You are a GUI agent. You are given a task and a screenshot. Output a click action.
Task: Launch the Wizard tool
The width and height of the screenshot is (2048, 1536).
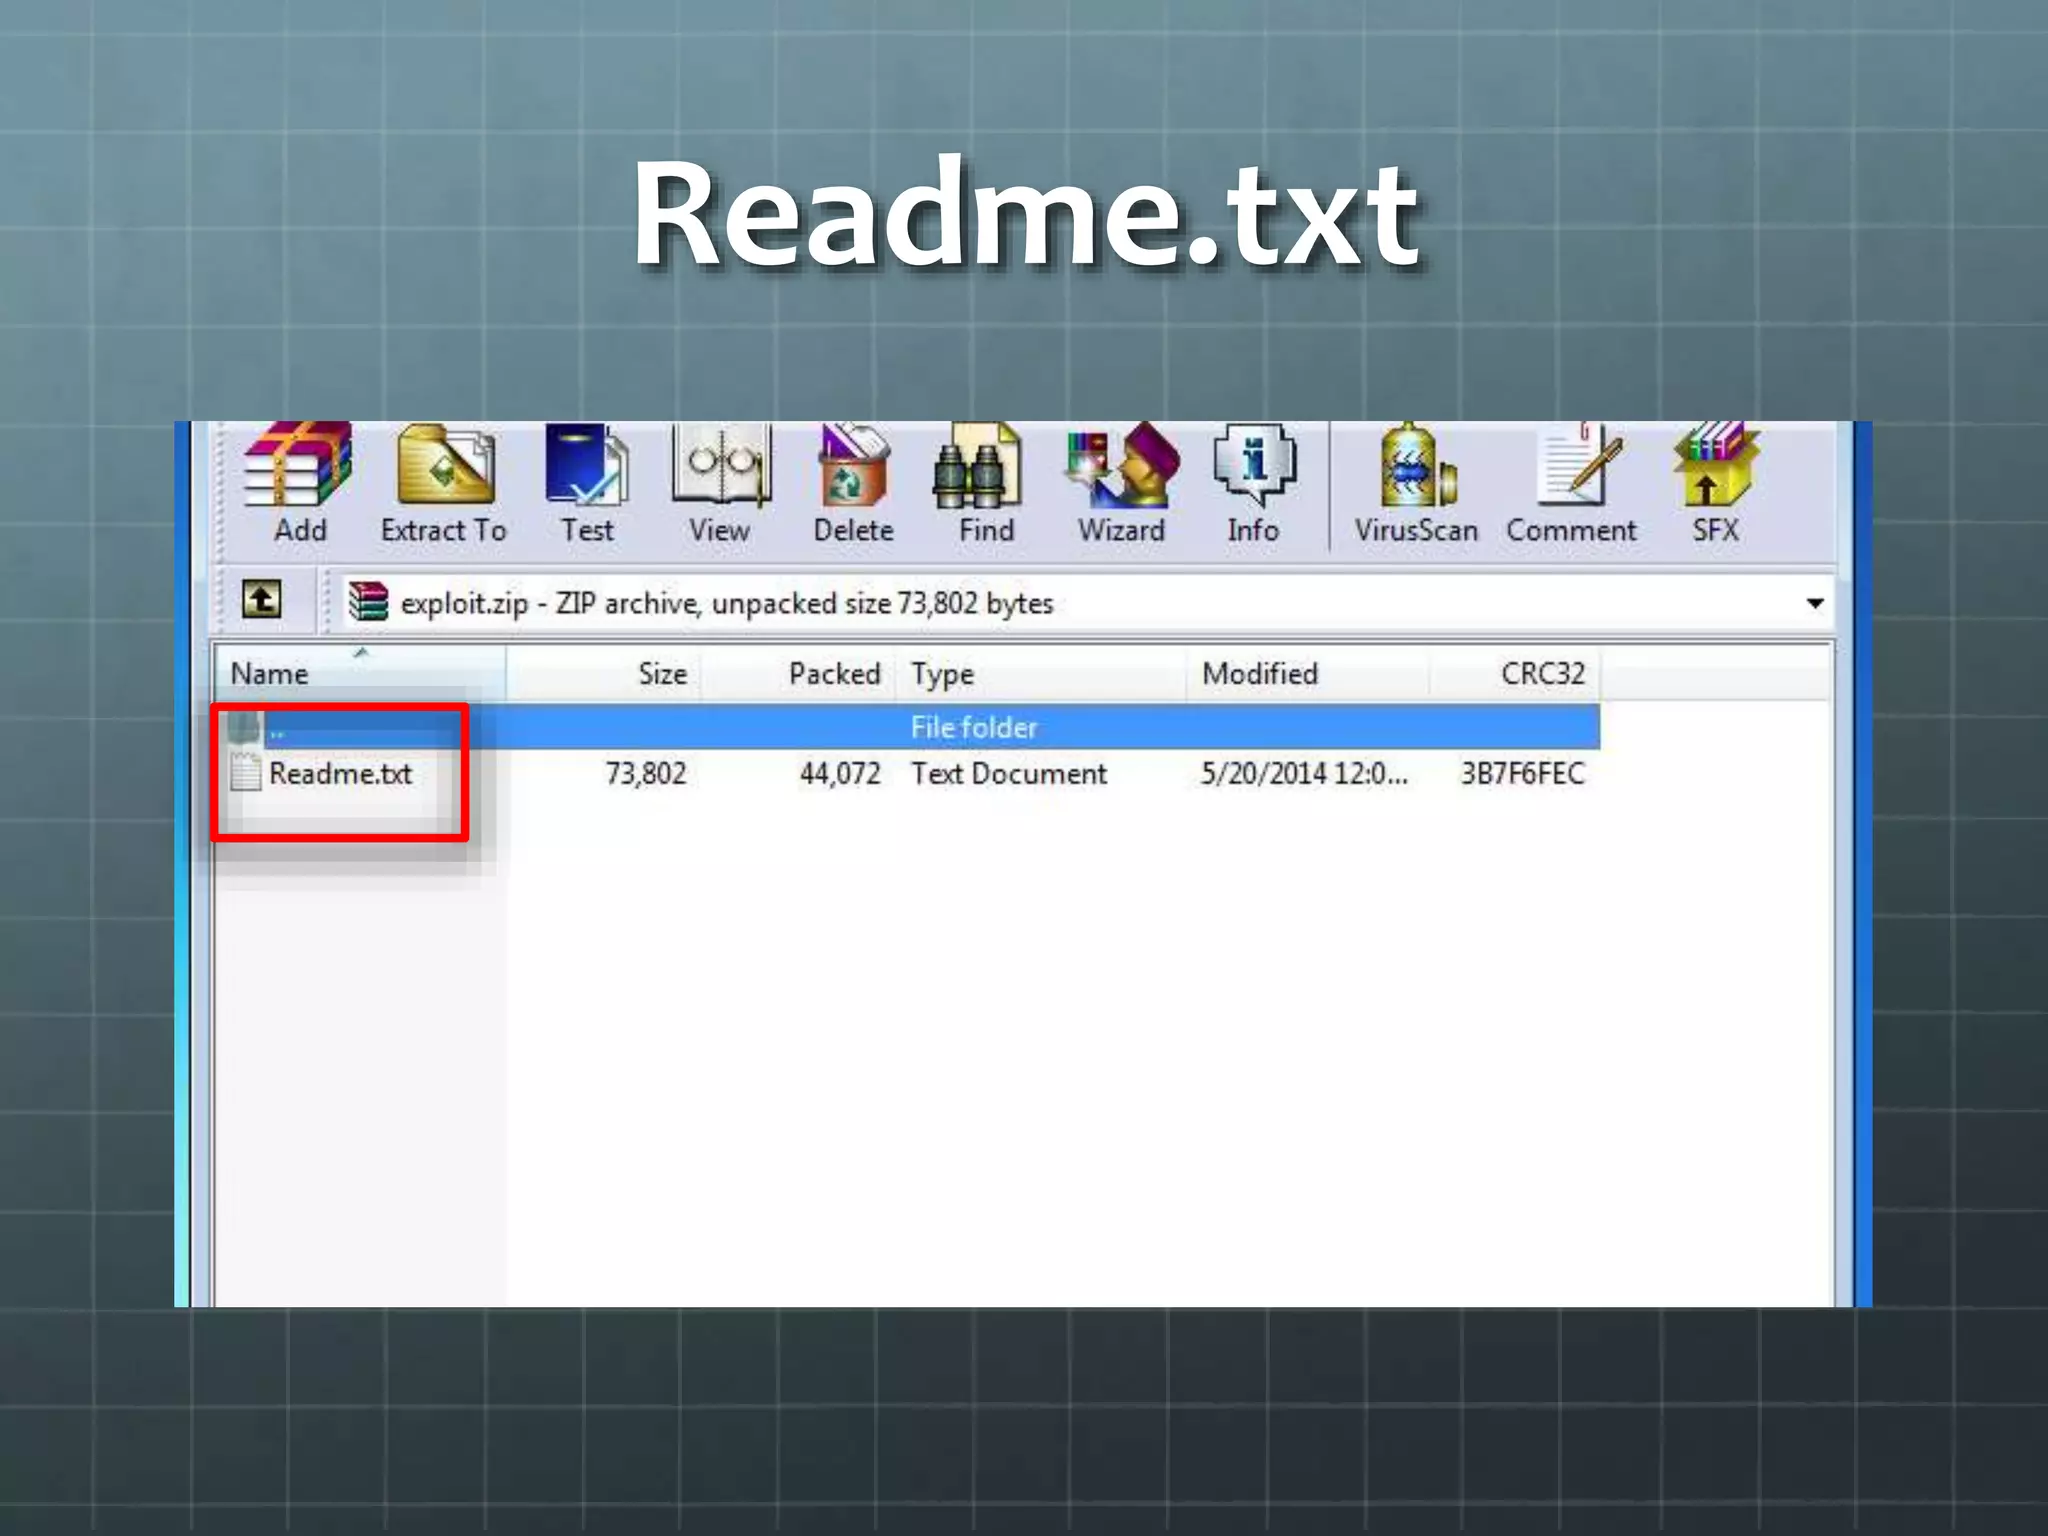pos(1121,484)
